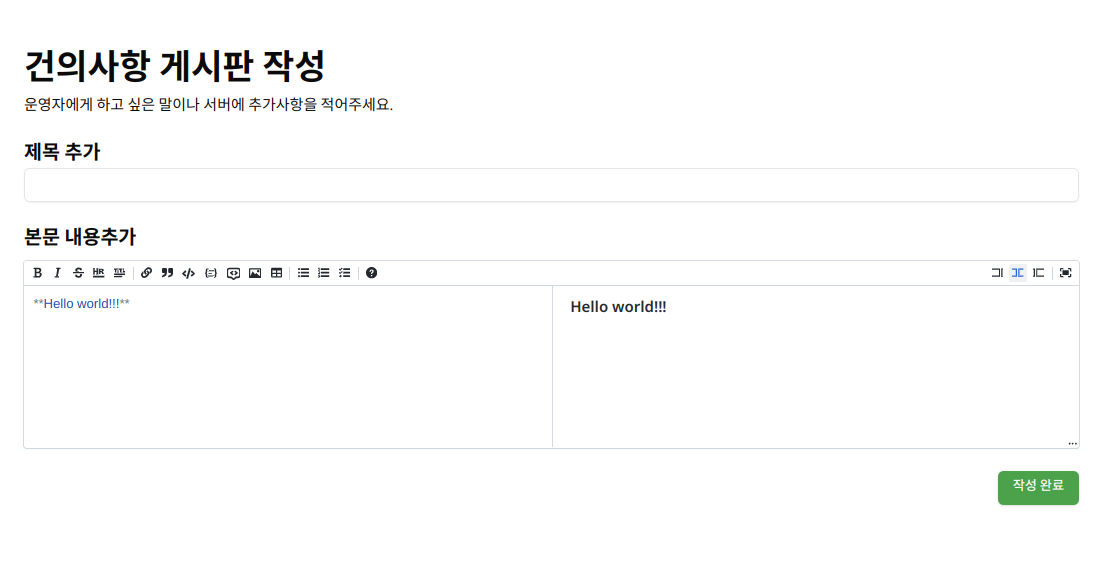The height and width of the screenshot is (567, 1117).
Task: Insert inline code with the </> icon
Action: [188, 273]
